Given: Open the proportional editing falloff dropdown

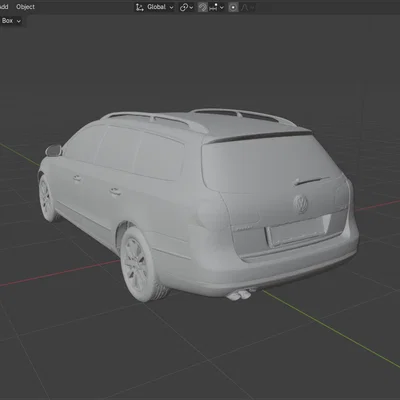Looking at the screenshot, I should pyautogui.click(x=247, y=7).
